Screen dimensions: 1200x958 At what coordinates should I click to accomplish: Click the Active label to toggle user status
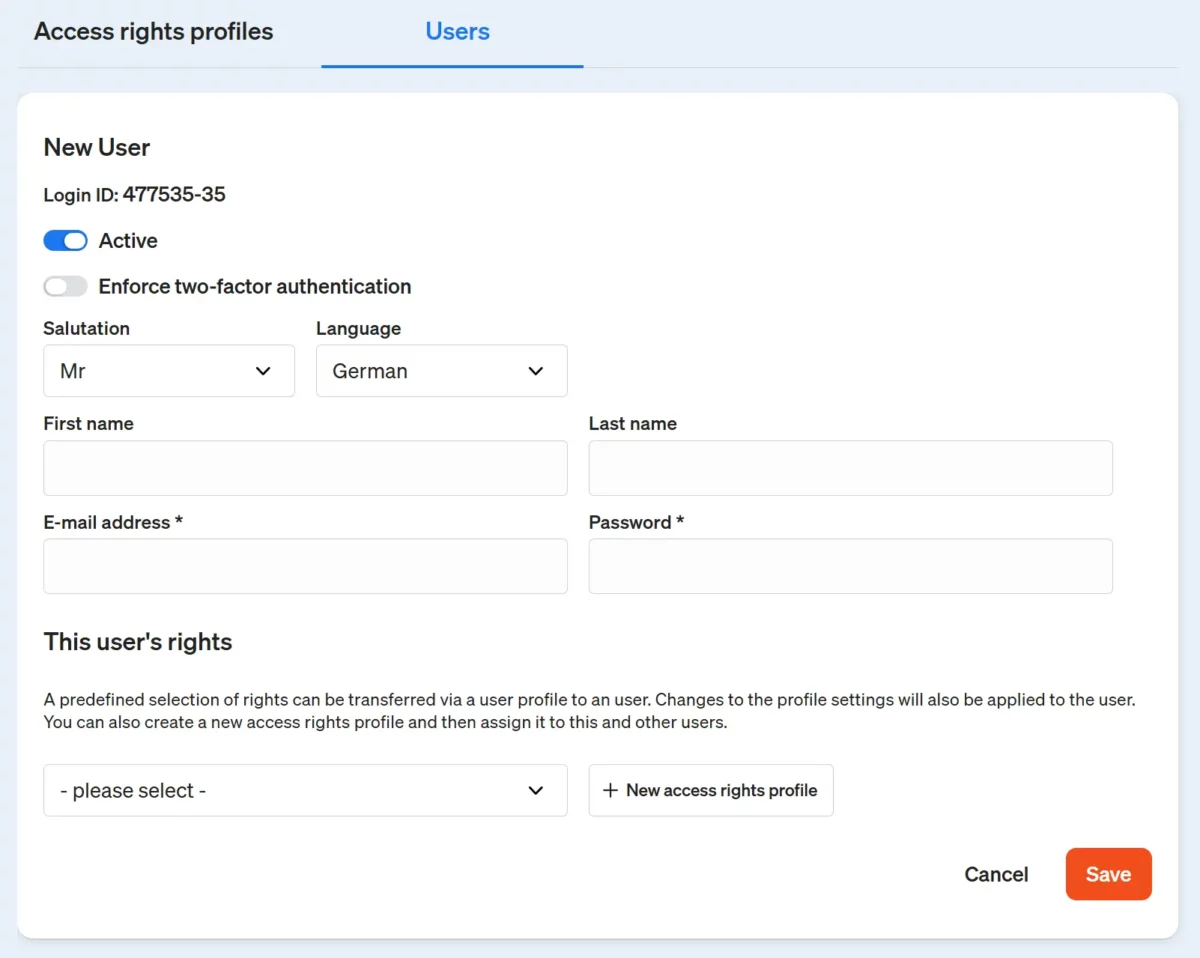coord(128,240)
